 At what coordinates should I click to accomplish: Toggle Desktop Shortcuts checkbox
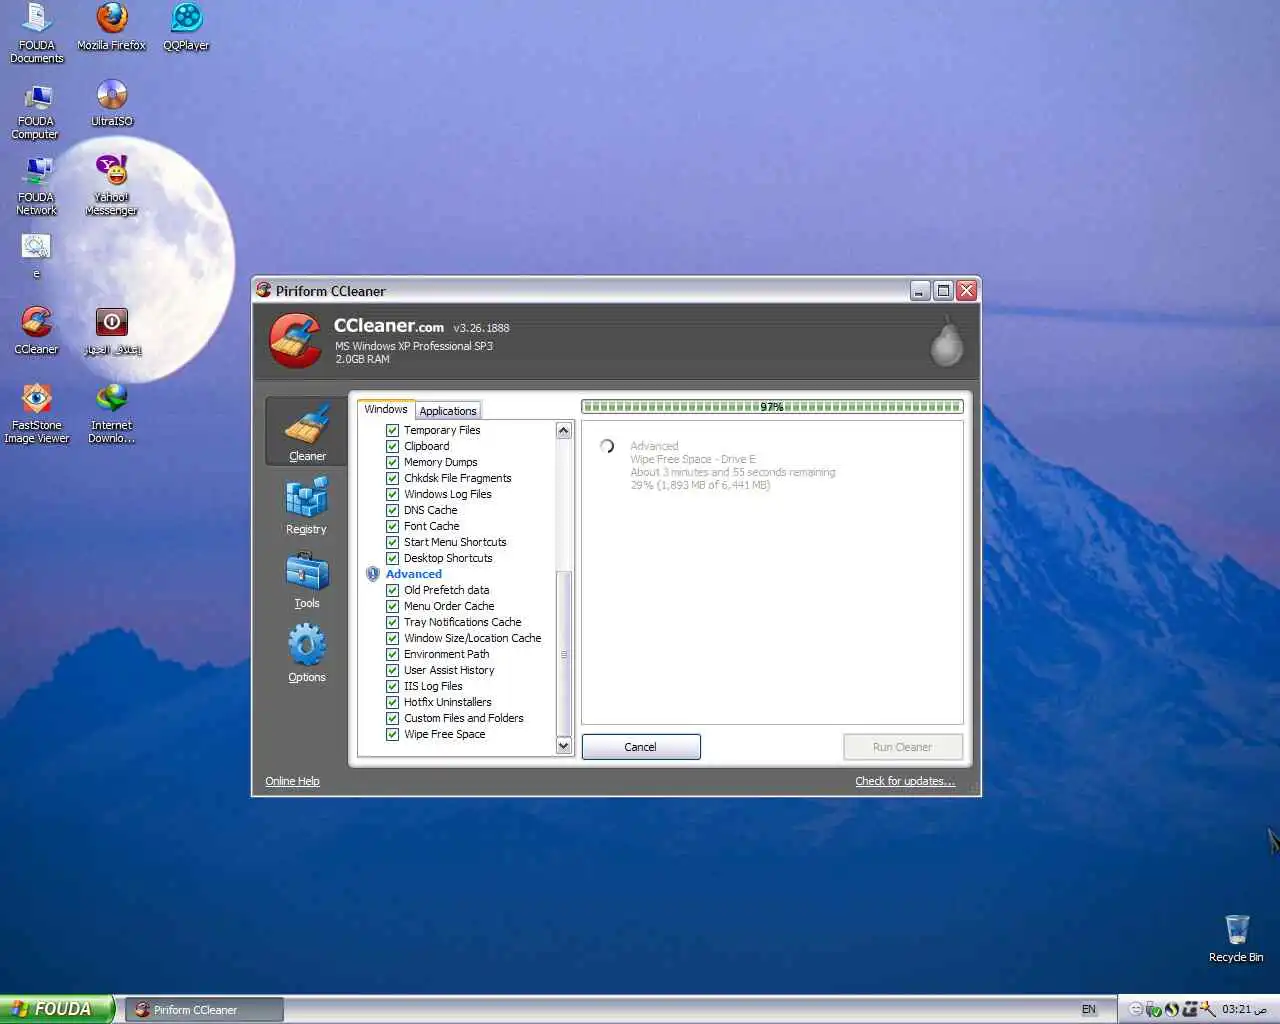pyautogui.click(x=393, y=558)
